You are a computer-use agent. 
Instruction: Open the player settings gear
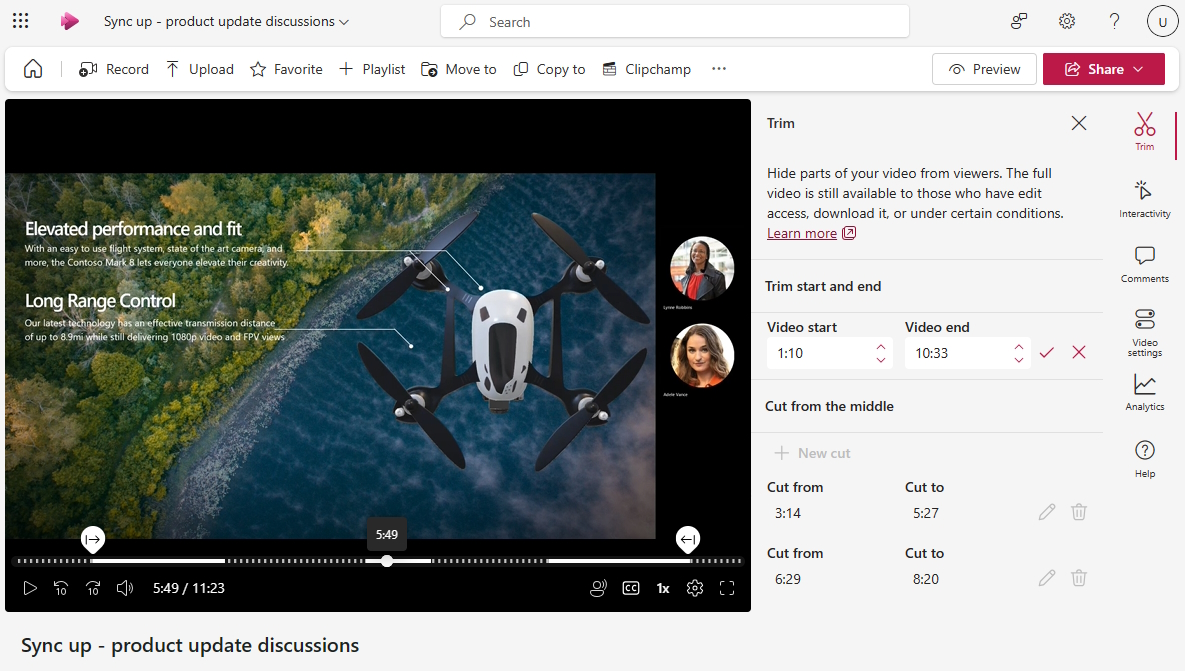click(695, 588)
